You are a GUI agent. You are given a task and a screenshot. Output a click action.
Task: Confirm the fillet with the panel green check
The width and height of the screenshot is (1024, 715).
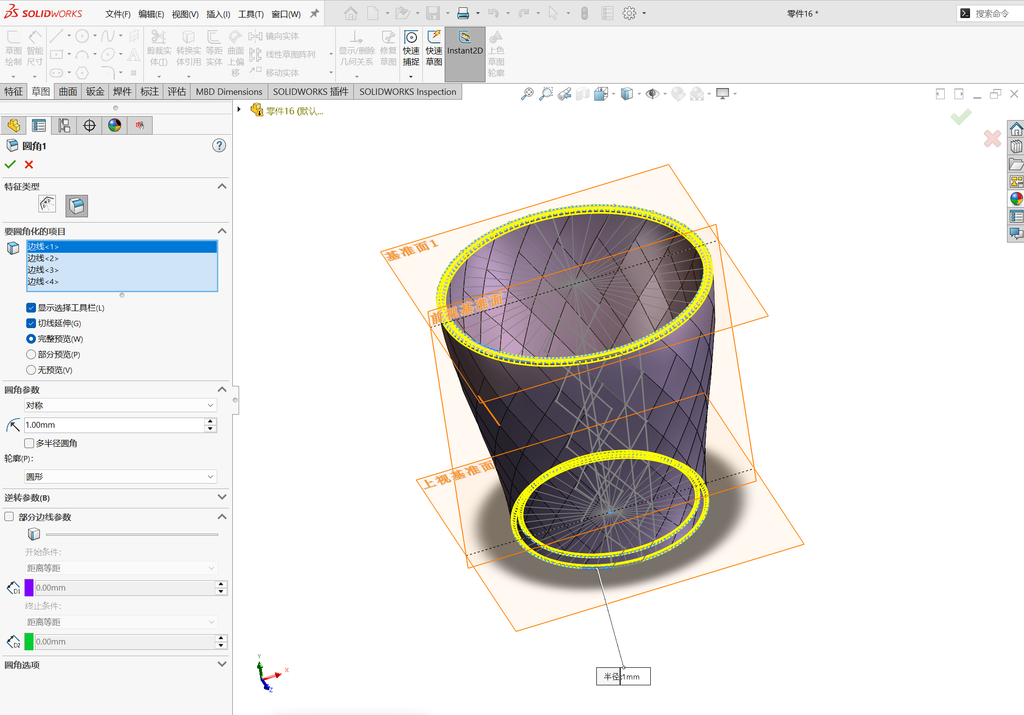tap(10, 165)
